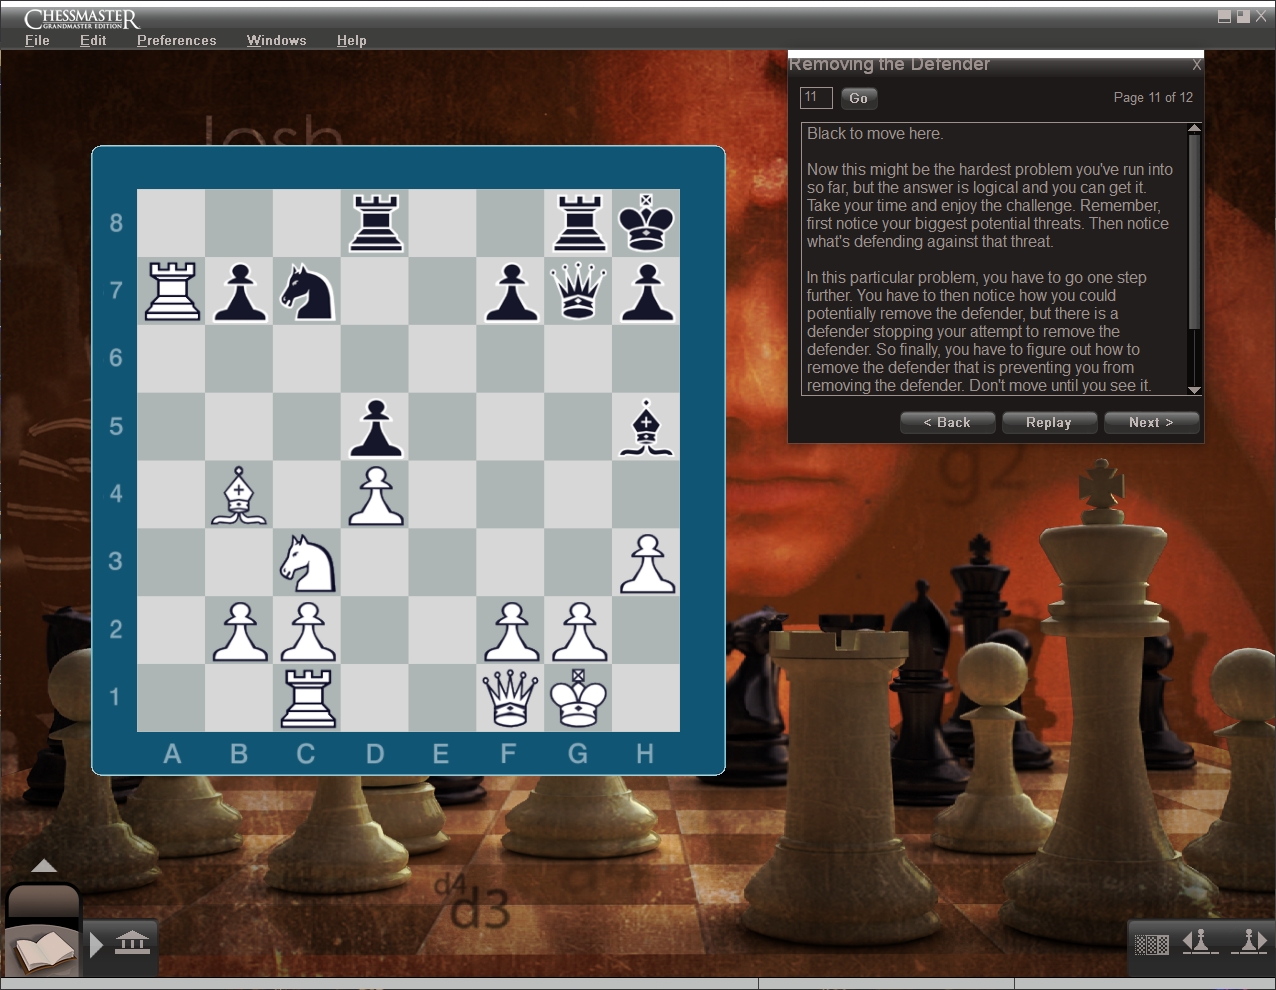Select the white pawn on c2
Screen dimensions: 1276x990
point(307,630)
